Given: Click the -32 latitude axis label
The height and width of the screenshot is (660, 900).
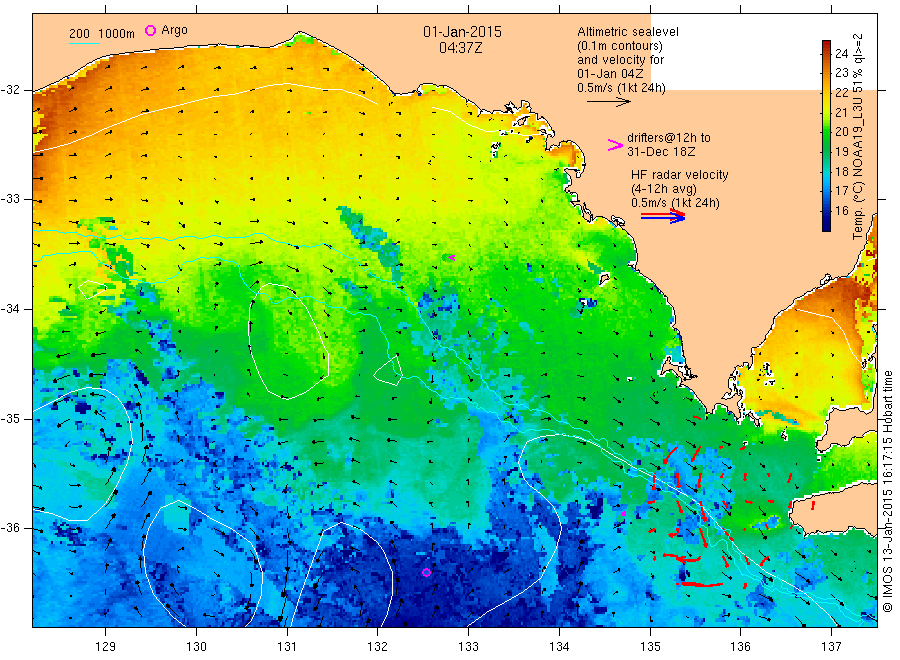Looking at the screenshot, I should click(x=10, y=90).
